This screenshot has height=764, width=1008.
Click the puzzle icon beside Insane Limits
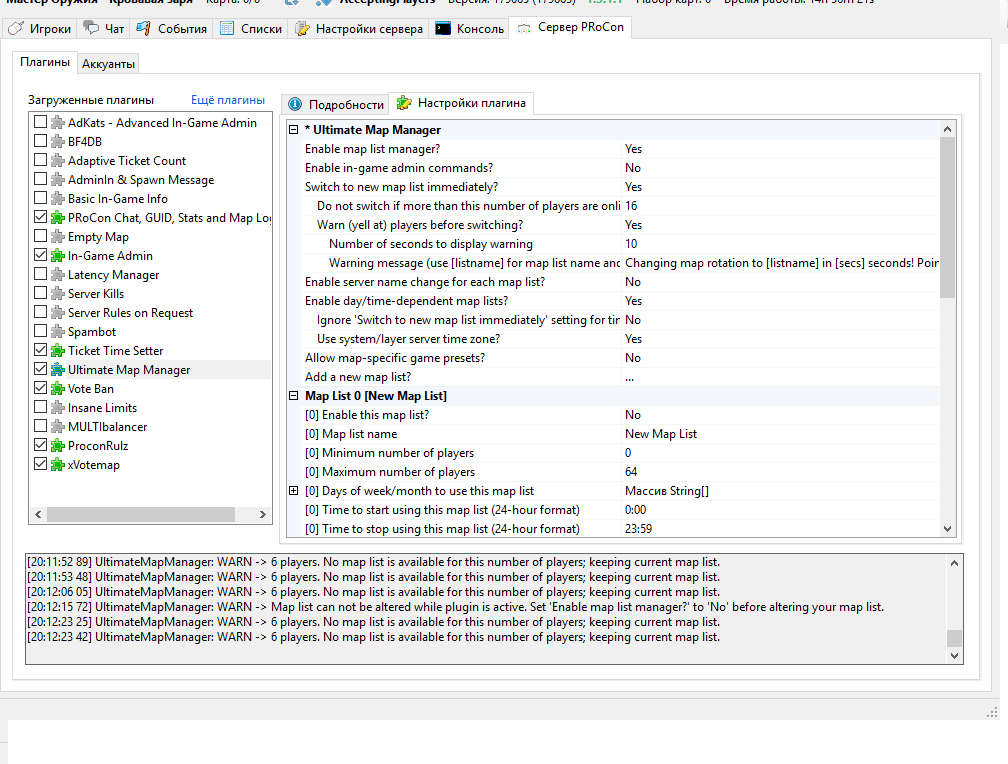(57, 408)
